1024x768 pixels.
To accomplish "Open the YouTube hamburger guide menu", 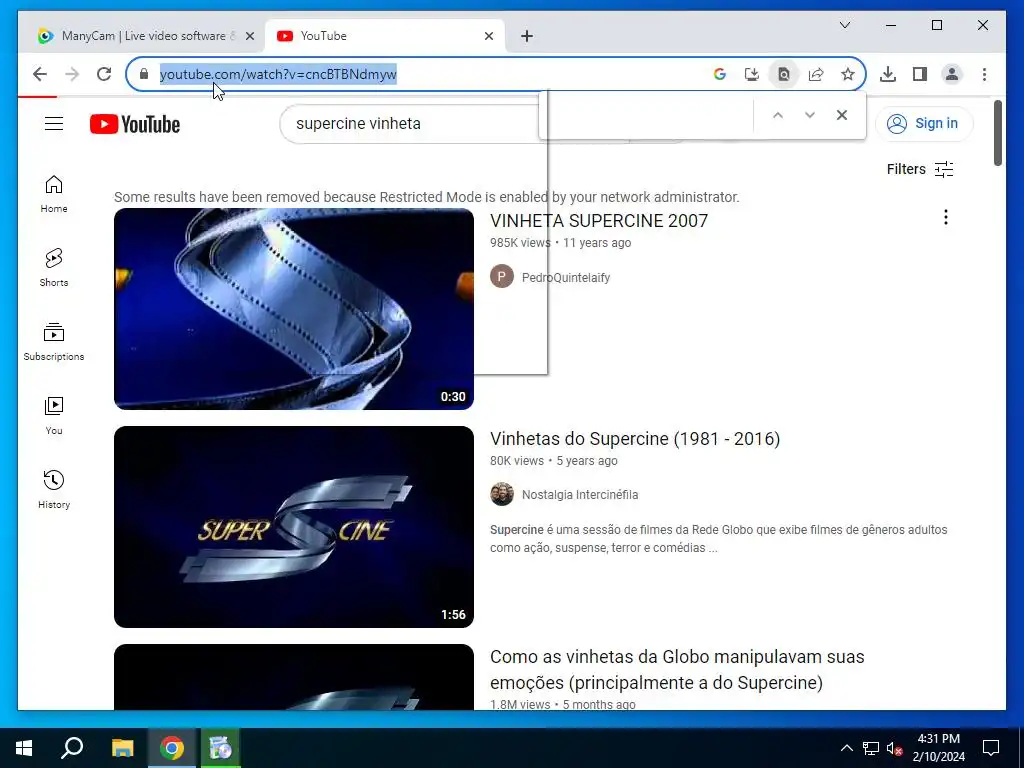I will pyautogui.click(x=54, y=123).
